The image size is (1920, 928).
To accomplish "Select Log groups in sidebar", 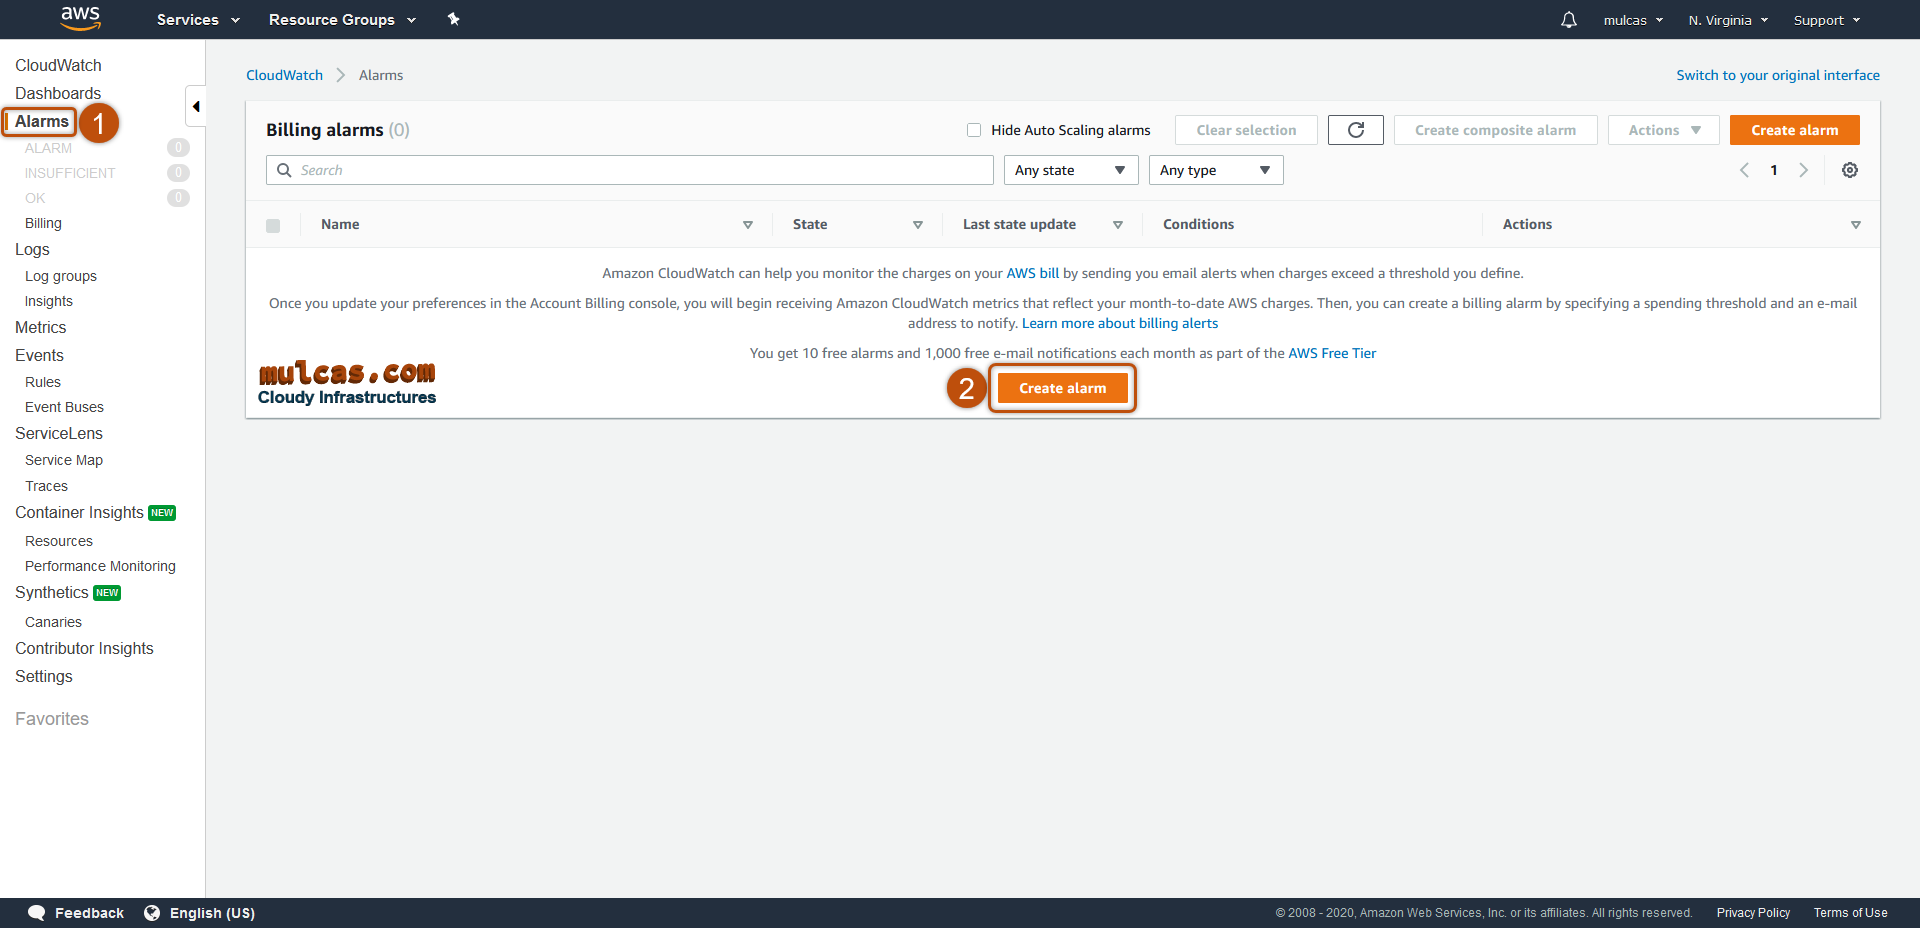I will (61, 276).
